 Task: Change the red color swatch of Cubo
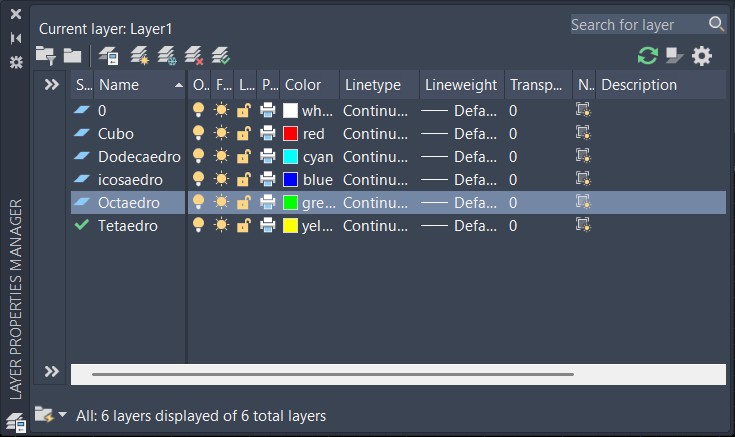(291, 133)
